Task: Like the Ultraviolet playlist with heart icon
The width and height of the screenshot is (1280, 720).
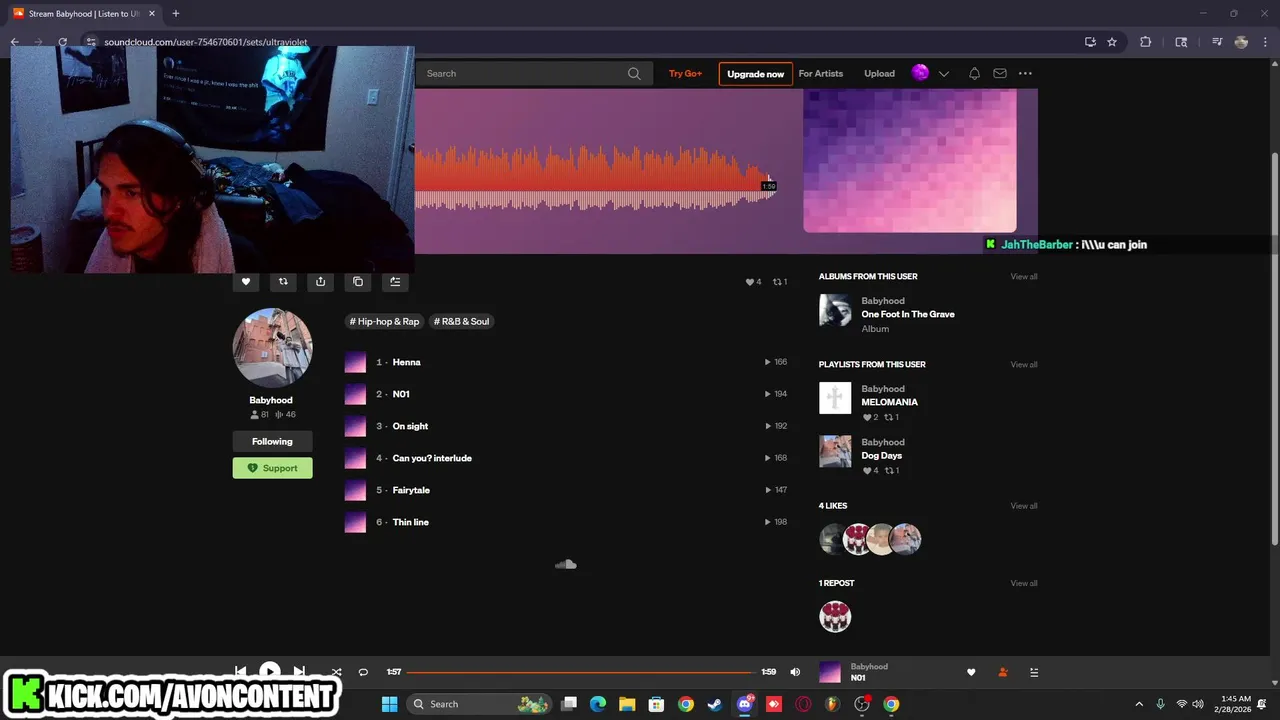Action: [x=246, y=282]
